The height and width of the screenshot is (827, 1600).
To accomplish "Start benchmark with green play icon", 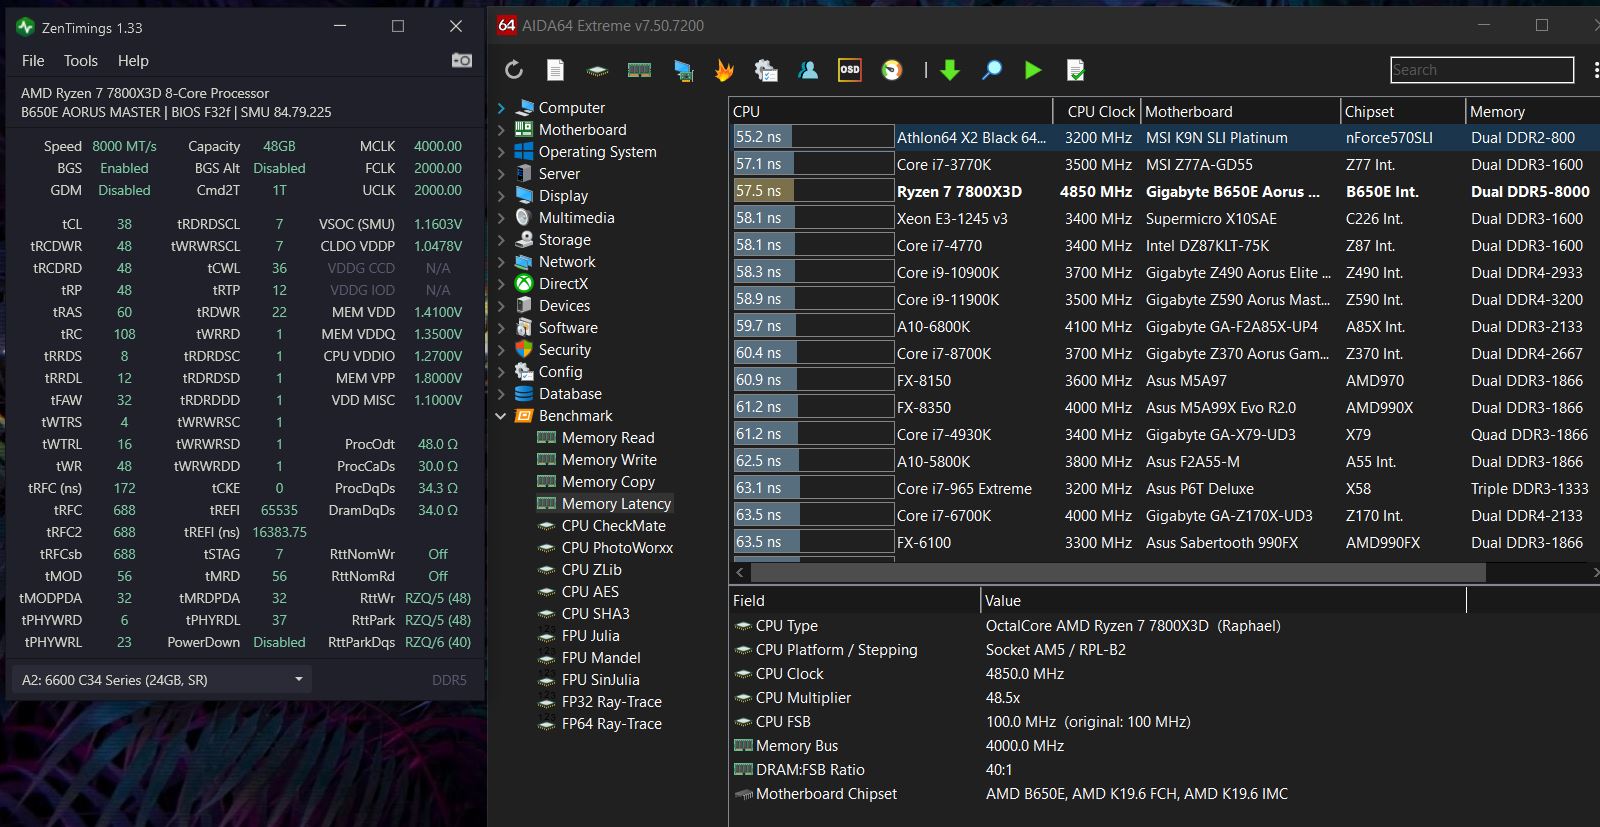I will 1033,70.
